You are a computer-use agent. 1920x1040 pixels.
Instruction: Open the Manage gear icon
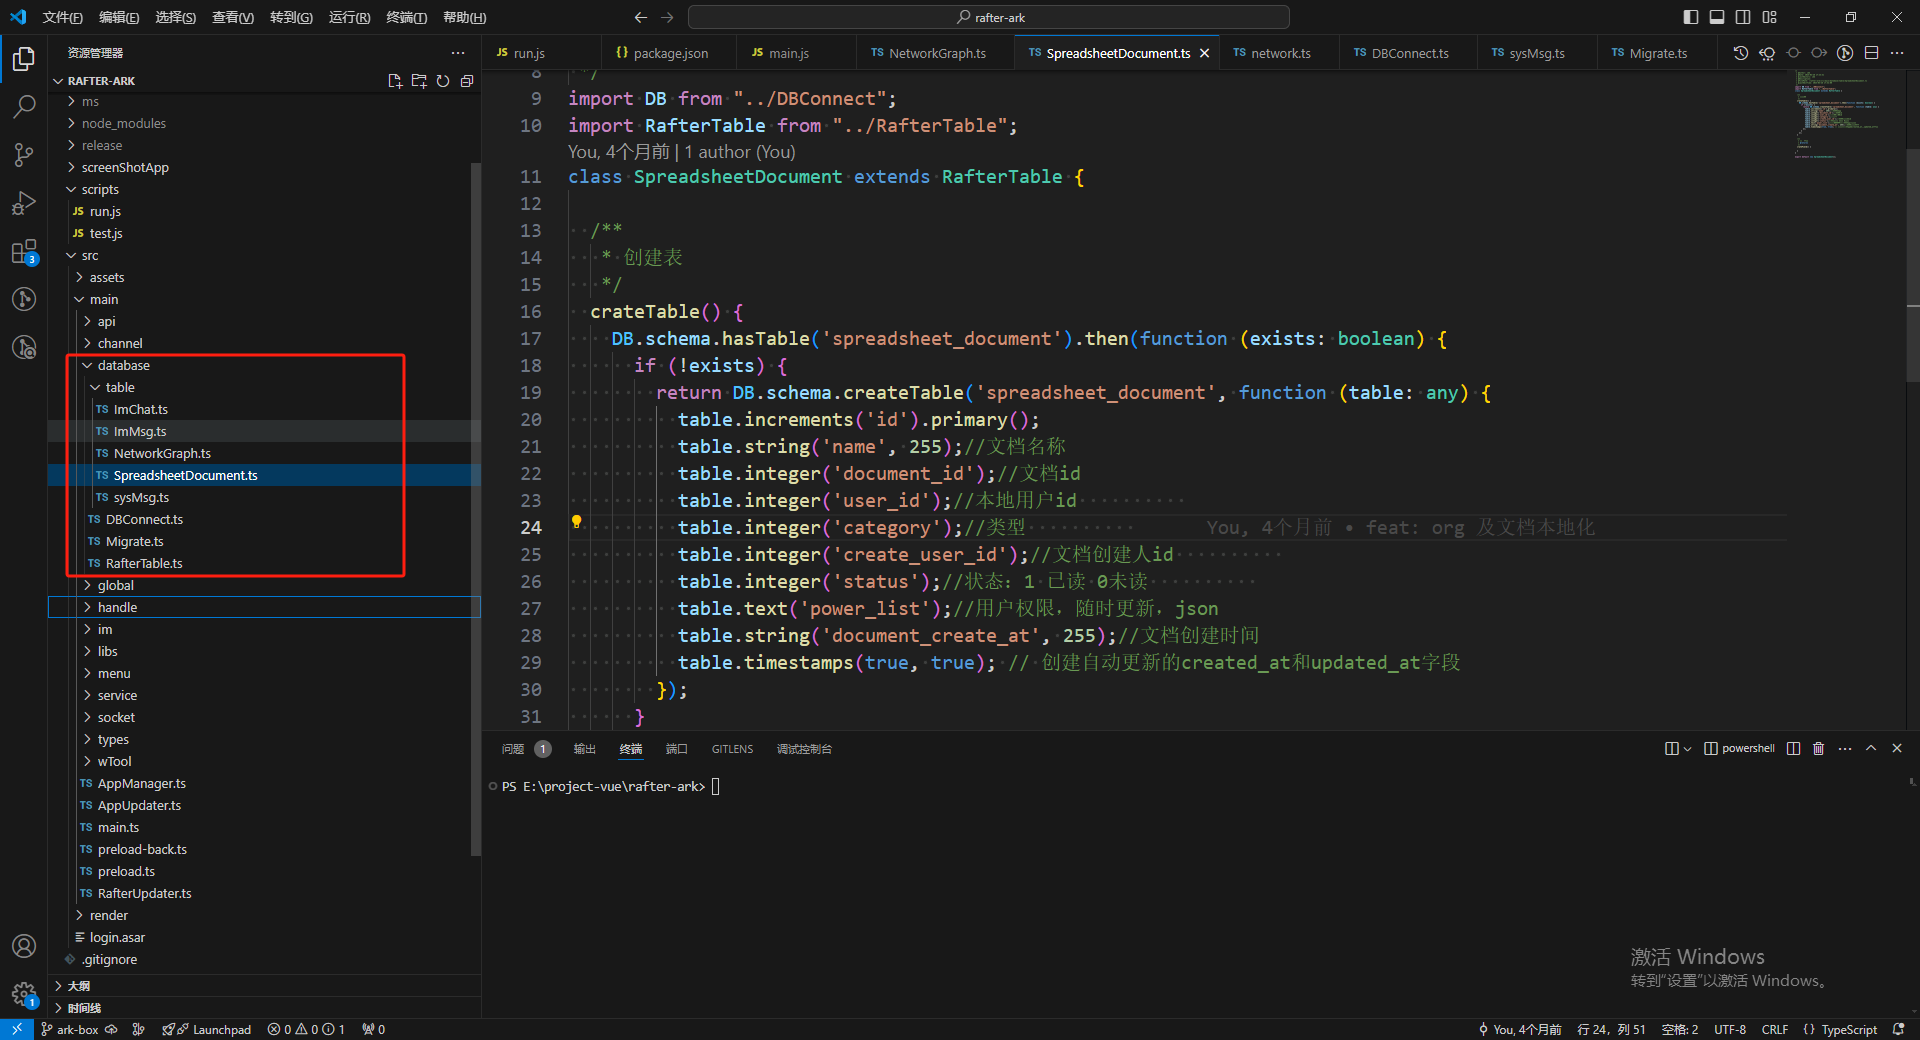24,994
